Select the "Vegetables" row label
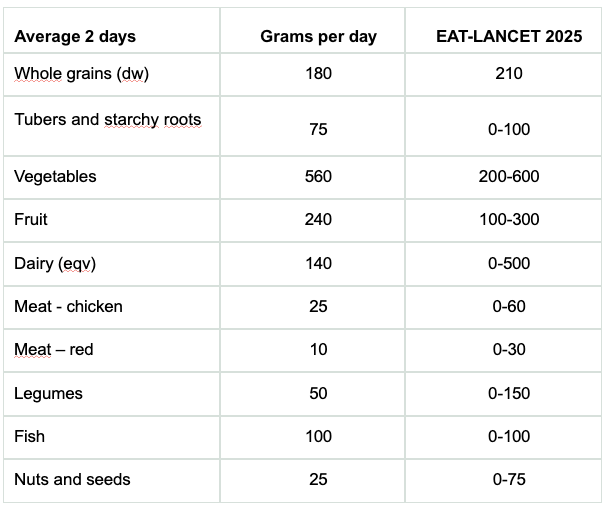This screenshot has height=512, width=609. click(x=56, y=177)
